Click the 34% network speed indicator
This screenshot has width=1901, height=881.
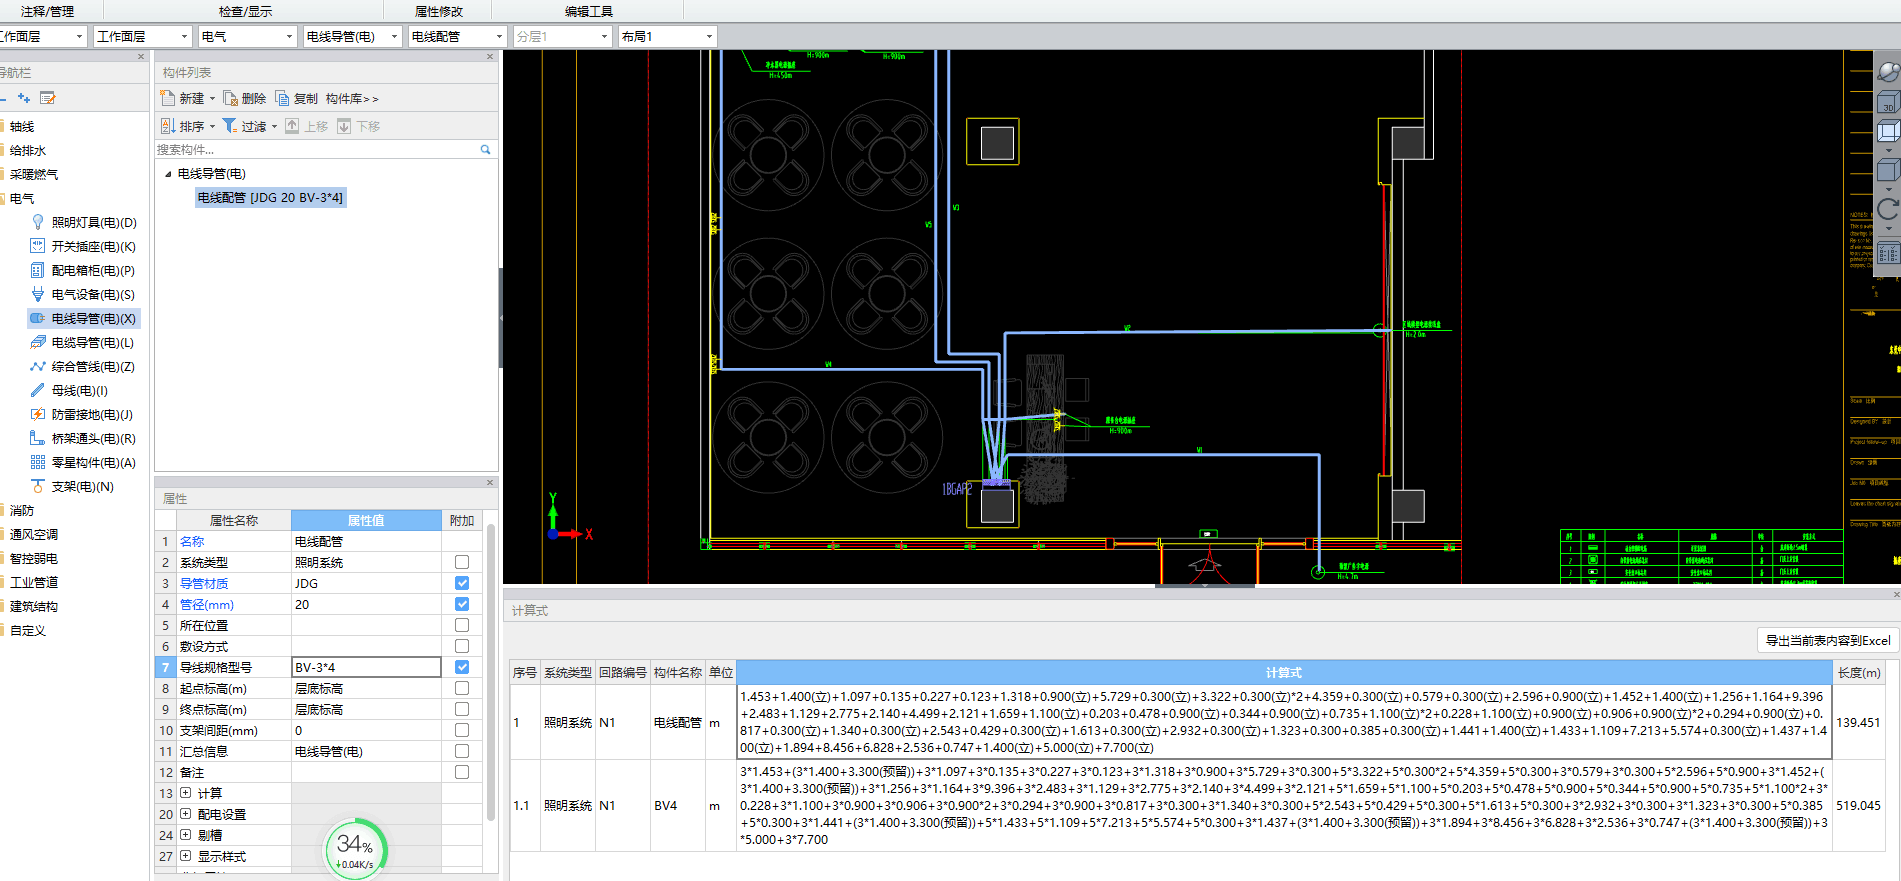coord(355,851)
